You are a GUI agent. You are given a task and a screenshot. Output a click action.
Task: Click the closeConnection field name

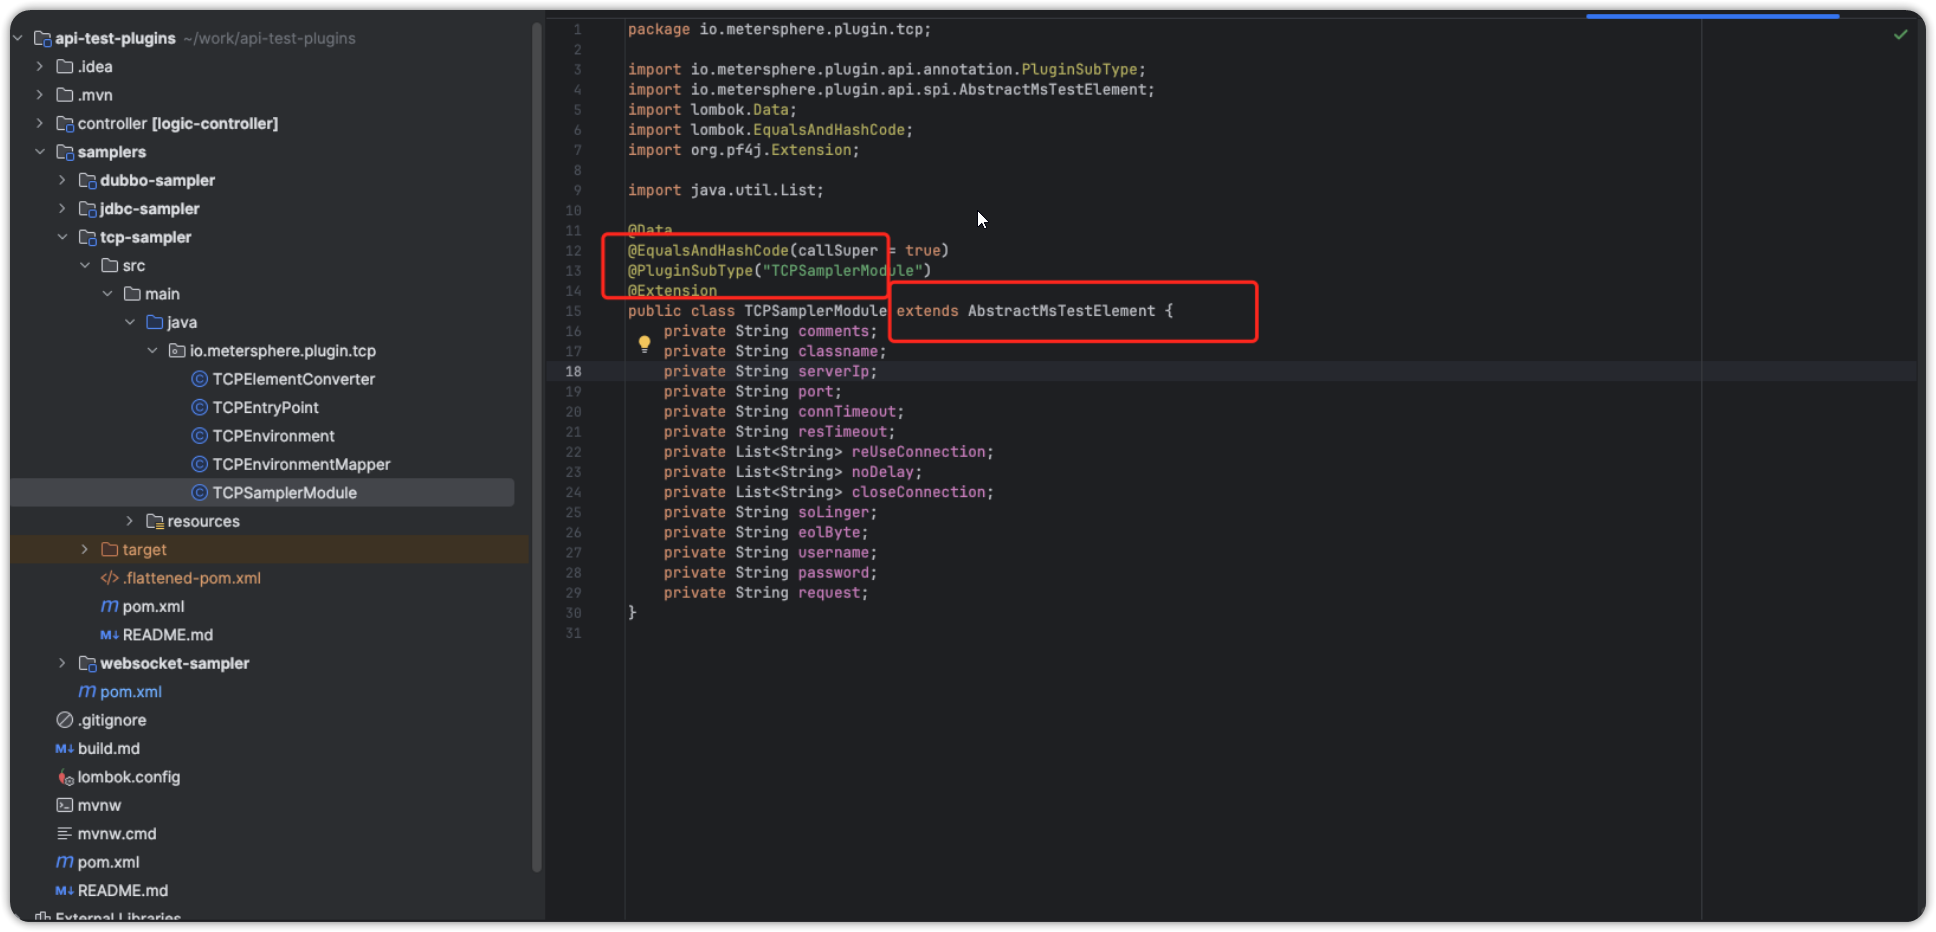[918, 492]
